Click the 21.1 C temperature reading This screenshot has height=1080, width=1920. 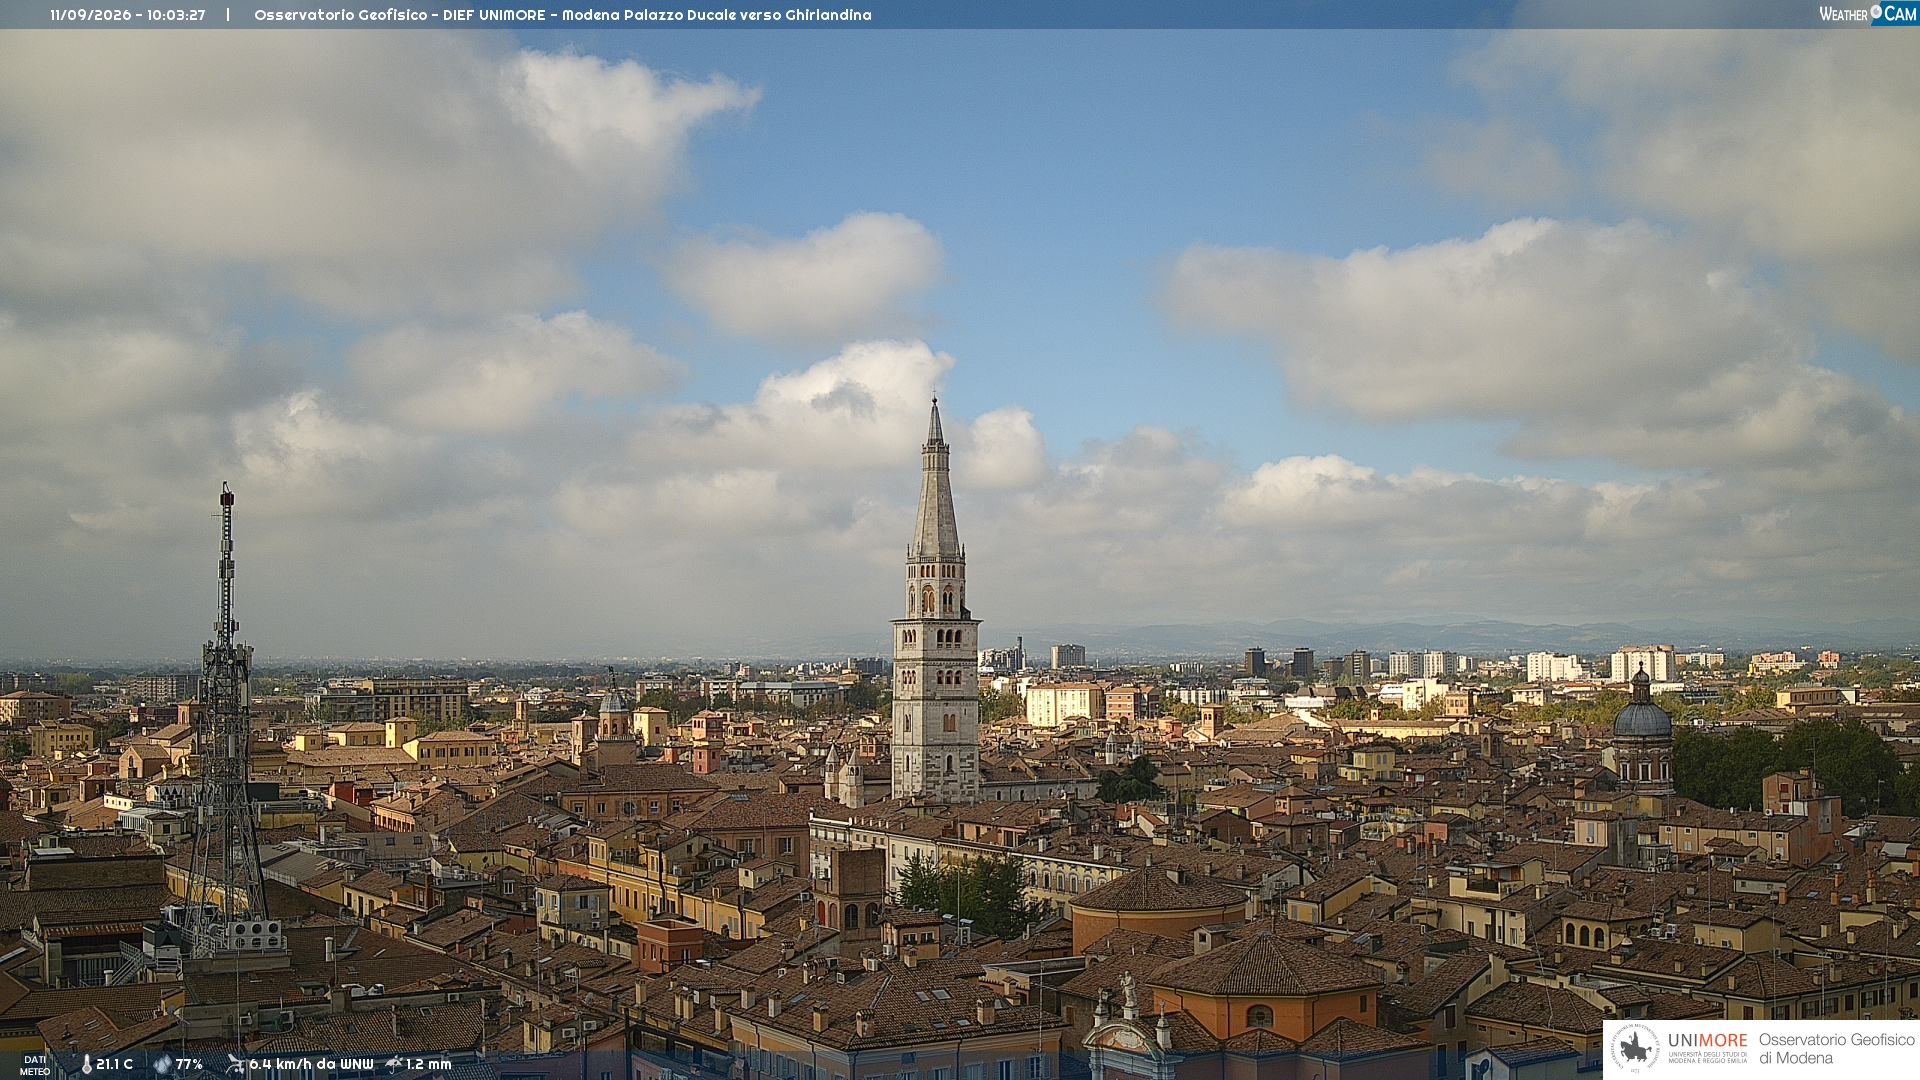(114, 1064)
